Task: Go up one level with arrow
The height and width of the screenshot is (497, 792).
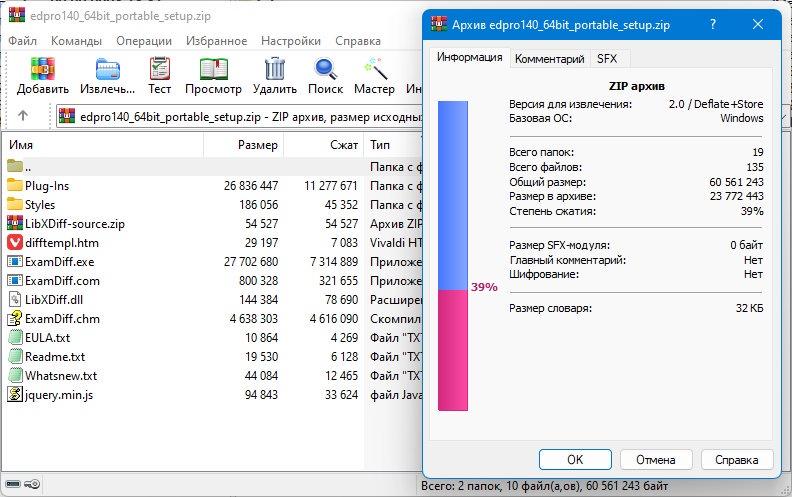Action: pyautogui.click(x=23, y=116)
